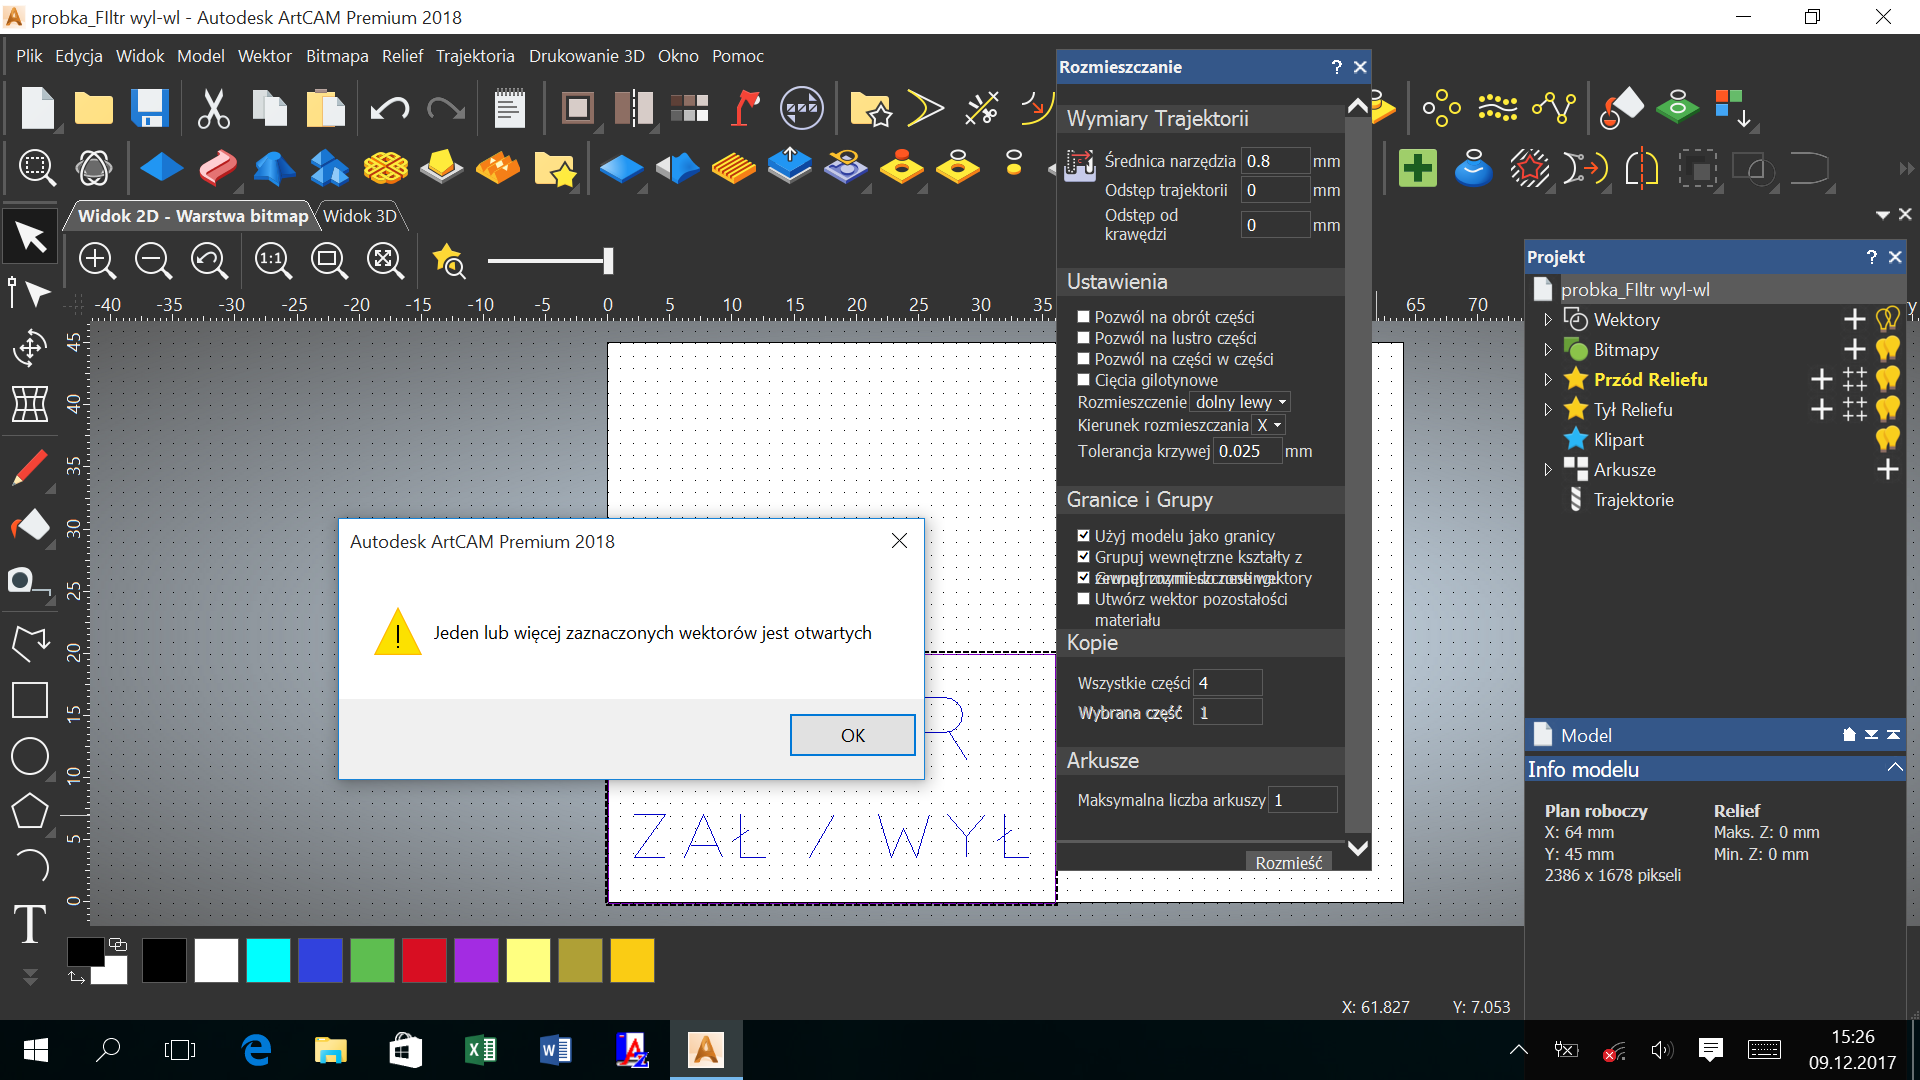Viewport: 1920px width, 1080px height.
Task: Undo the last action
Action: 389,108
